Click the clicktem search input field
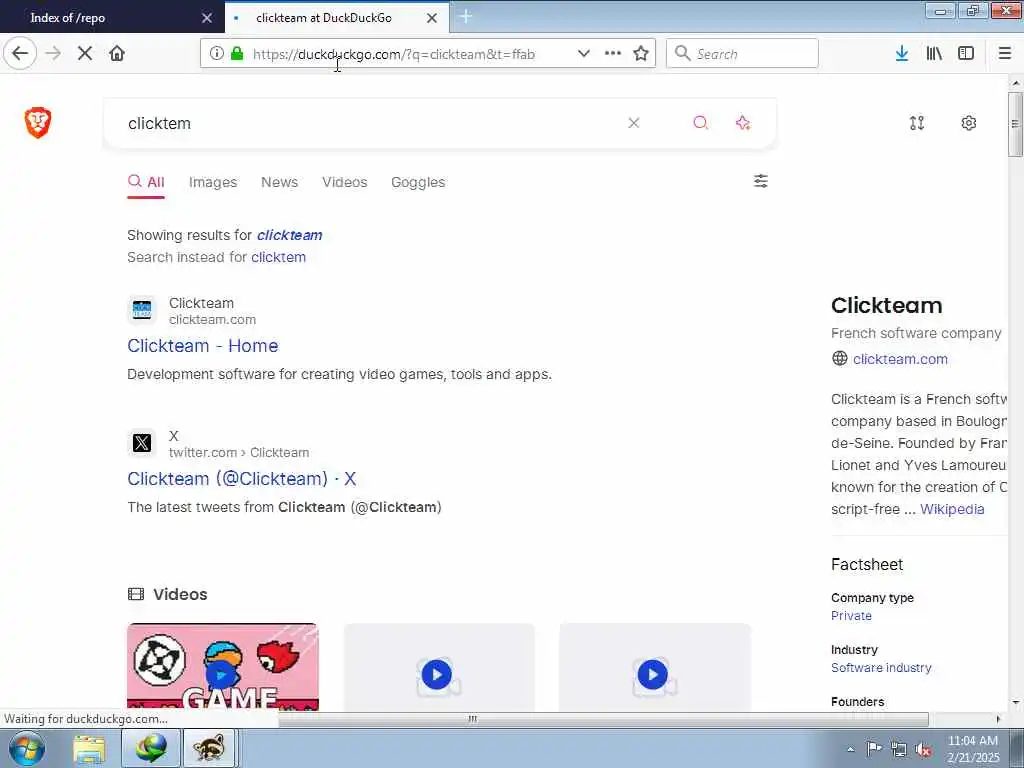The width and height of the screenshot is (1024, 768). (x=372, y=123)
